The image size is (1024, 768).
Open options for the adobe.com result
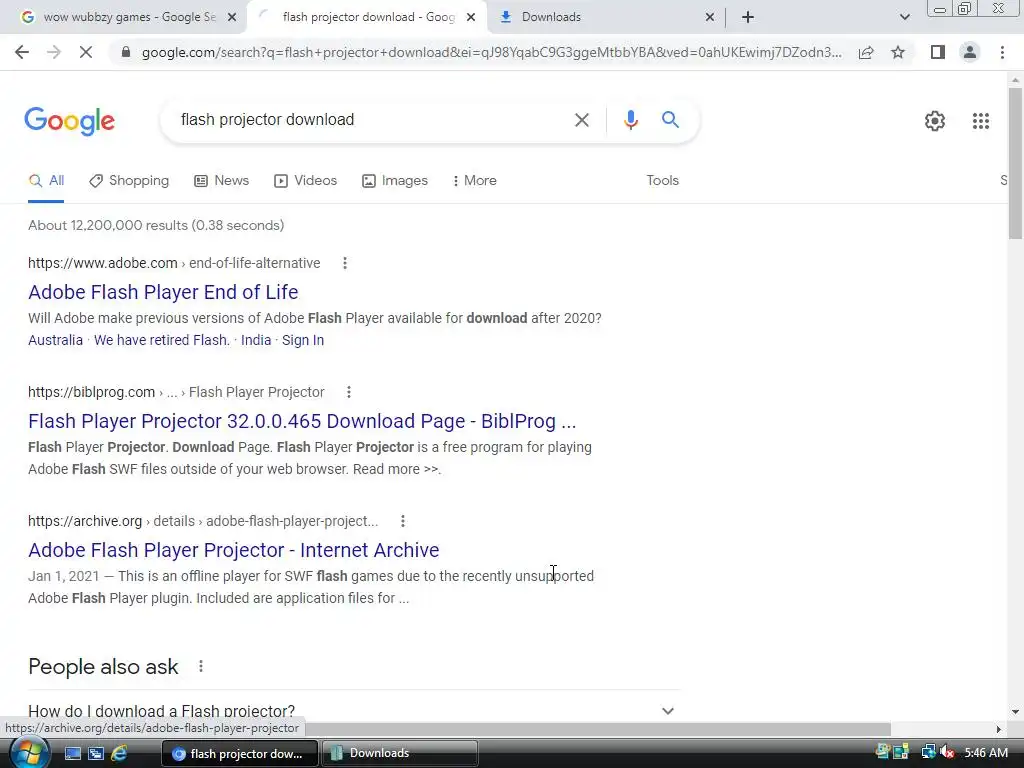345,263
